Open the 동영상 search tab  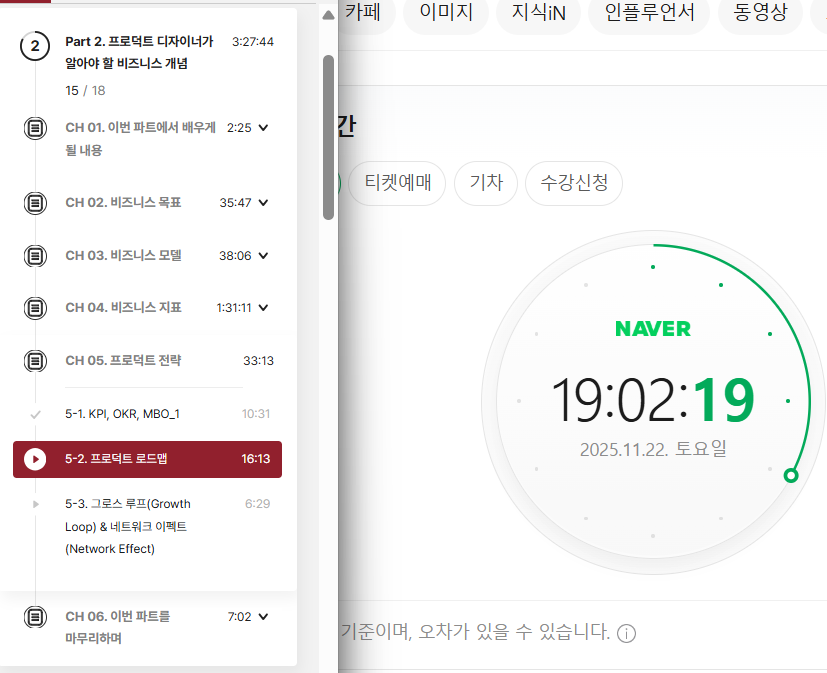[760, 13]
